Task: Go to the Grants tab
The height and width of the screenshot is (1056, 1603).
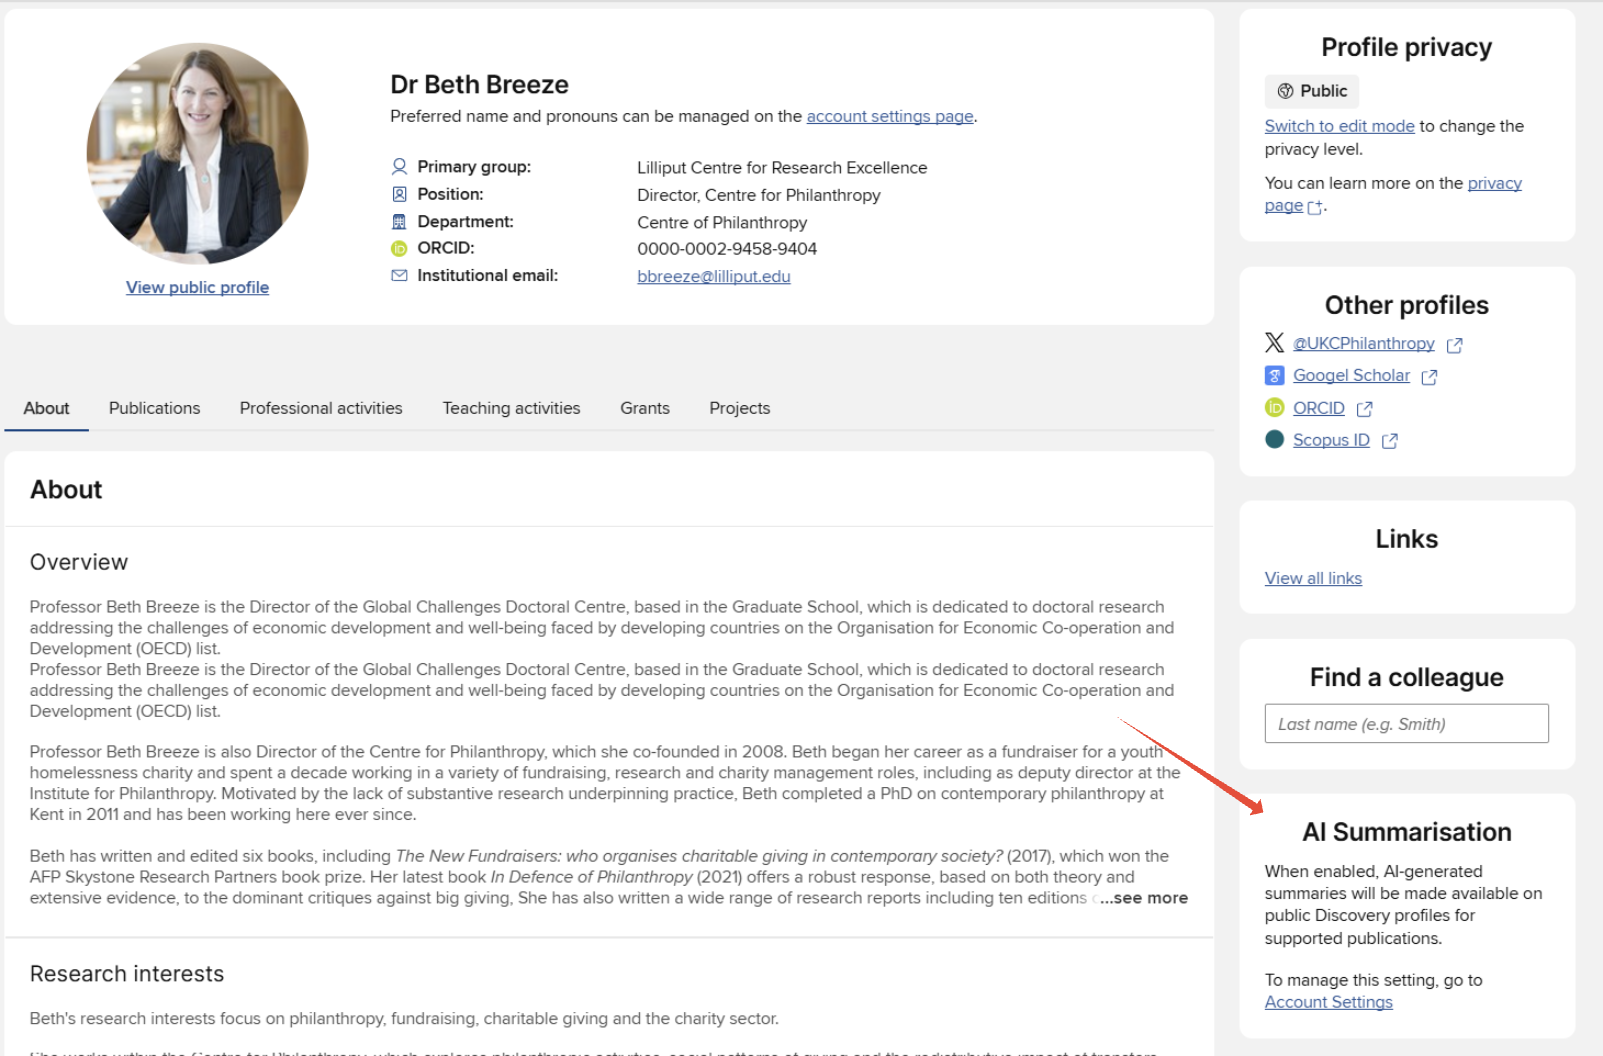Action: 645,408
